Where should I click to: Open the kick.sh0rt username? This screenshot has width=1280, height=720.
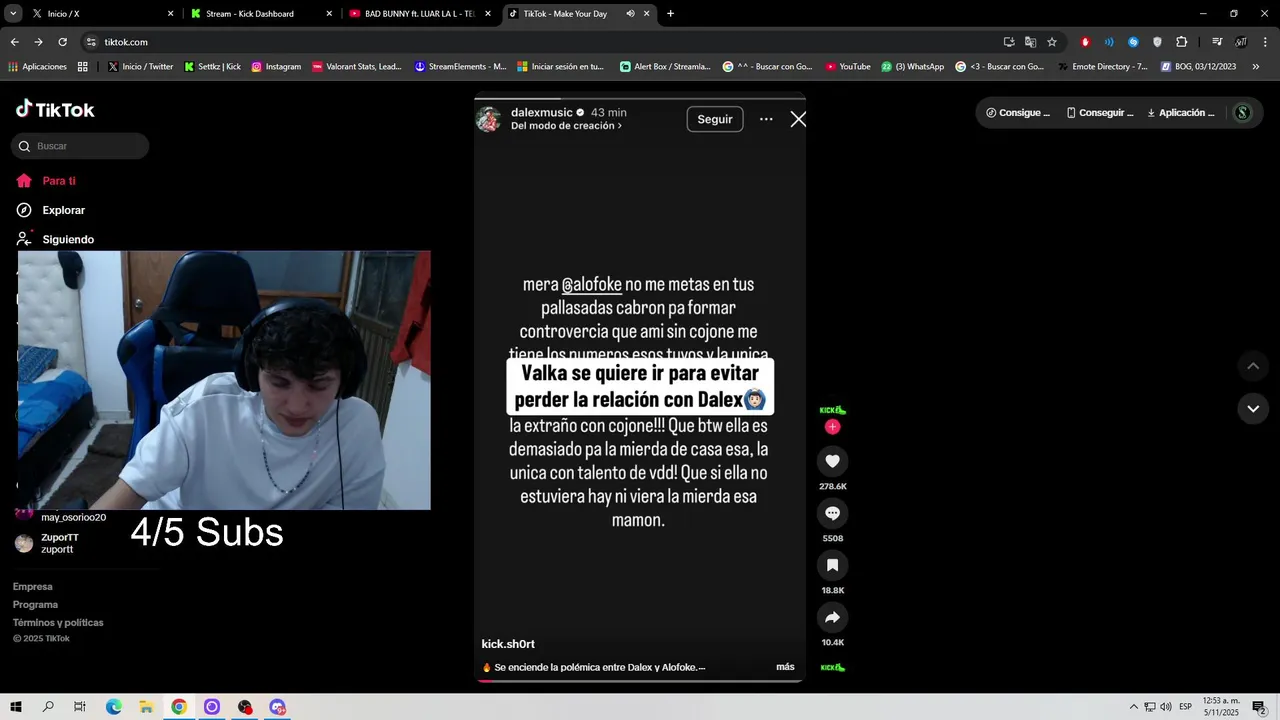coord(508,644)
